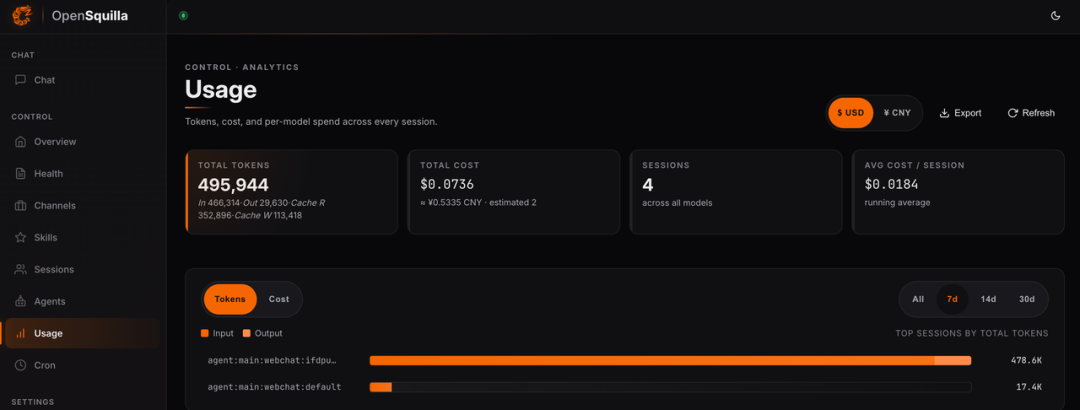This screenshot has width=1080, height=410.
Task: Click the 'running average' caption
Action: click(897, 203)
